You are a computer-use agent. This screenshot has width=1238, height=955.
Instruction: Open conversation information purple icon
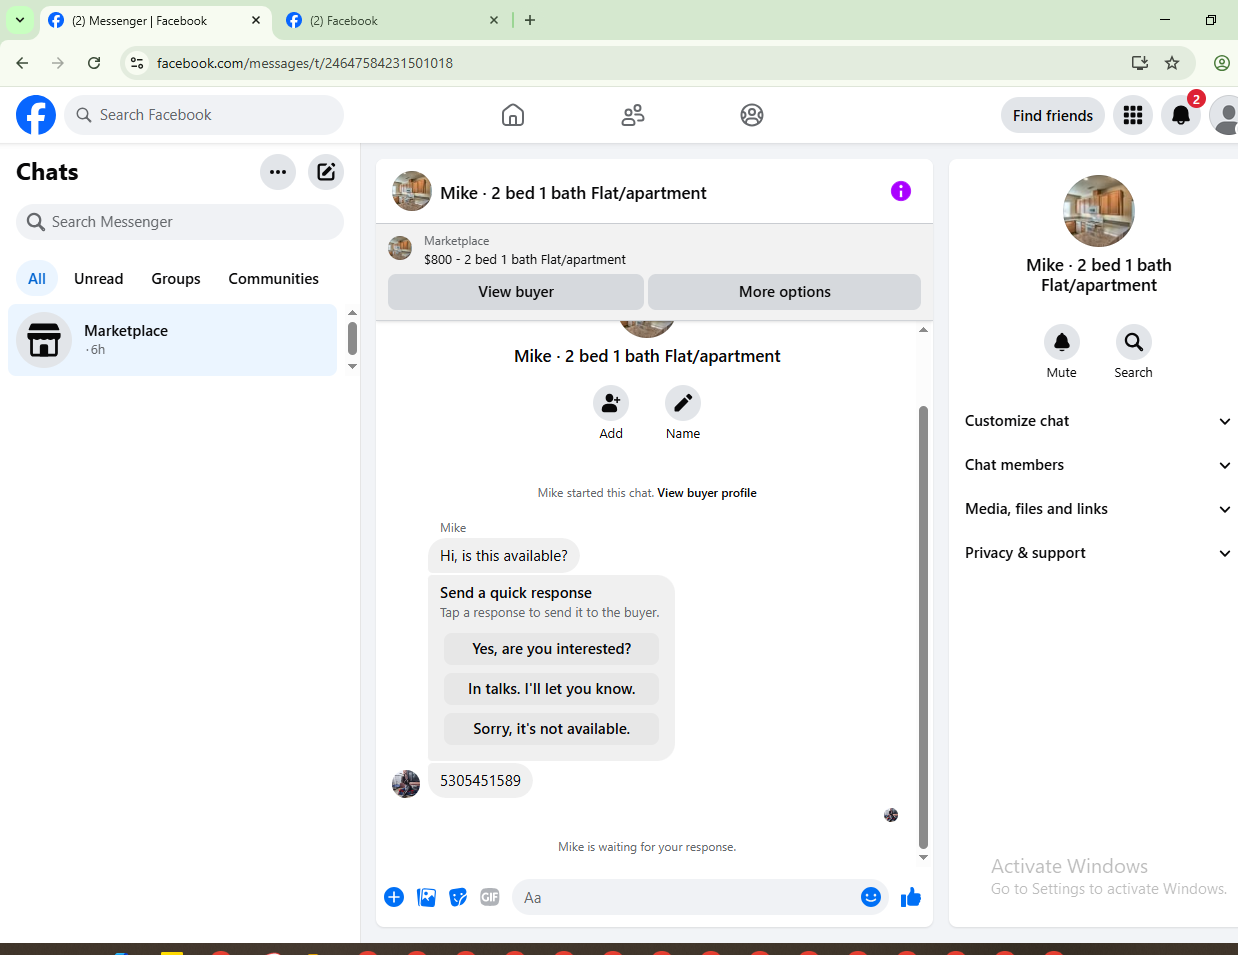[901, 191]
